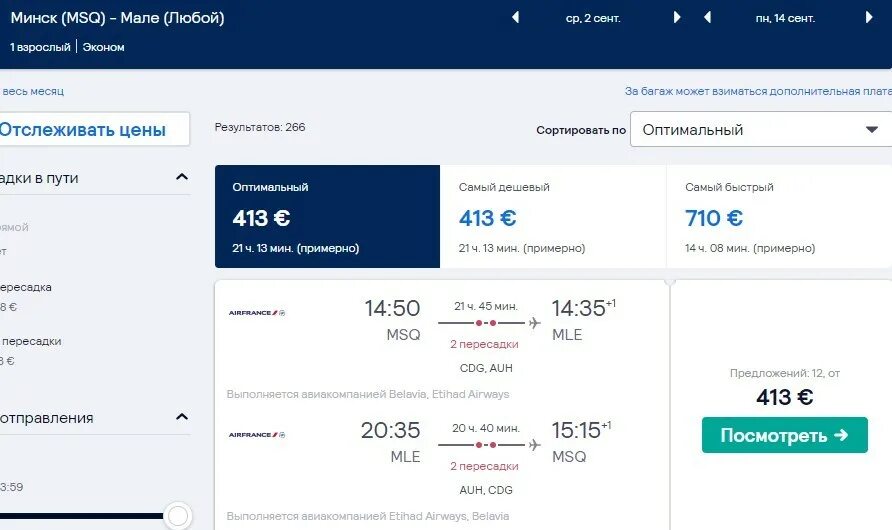
Task: Go to next departure date after ср, 2 сент.
Action: [x=677, y=18]
